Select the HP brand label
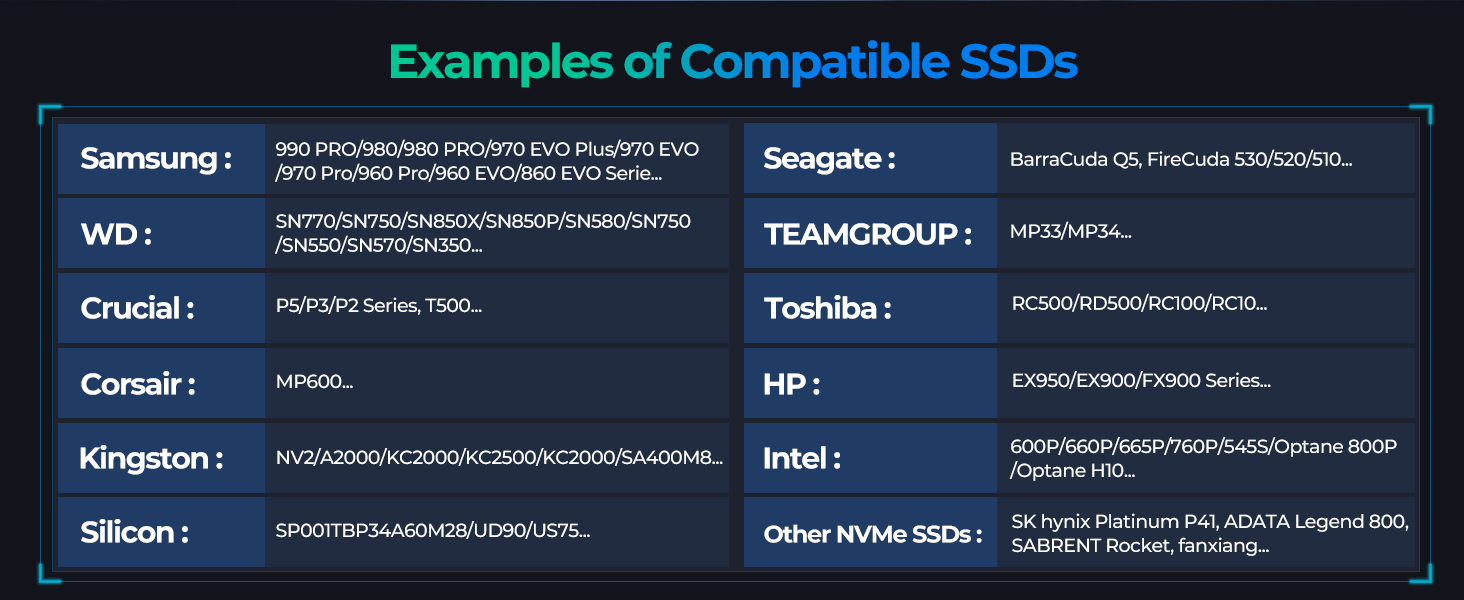The image size is (1464, 600). click(x=792, y=383)
